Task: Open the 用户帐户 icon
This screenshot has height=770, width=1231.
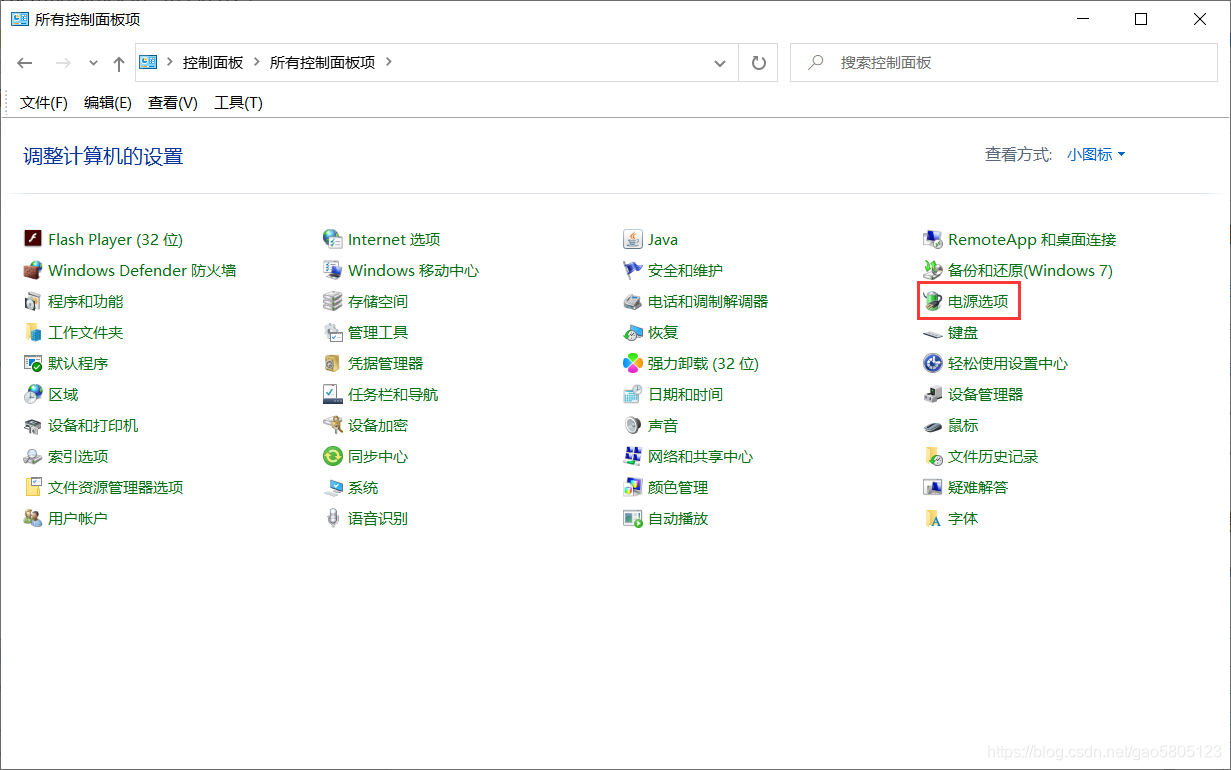Action: pos(33,518)
